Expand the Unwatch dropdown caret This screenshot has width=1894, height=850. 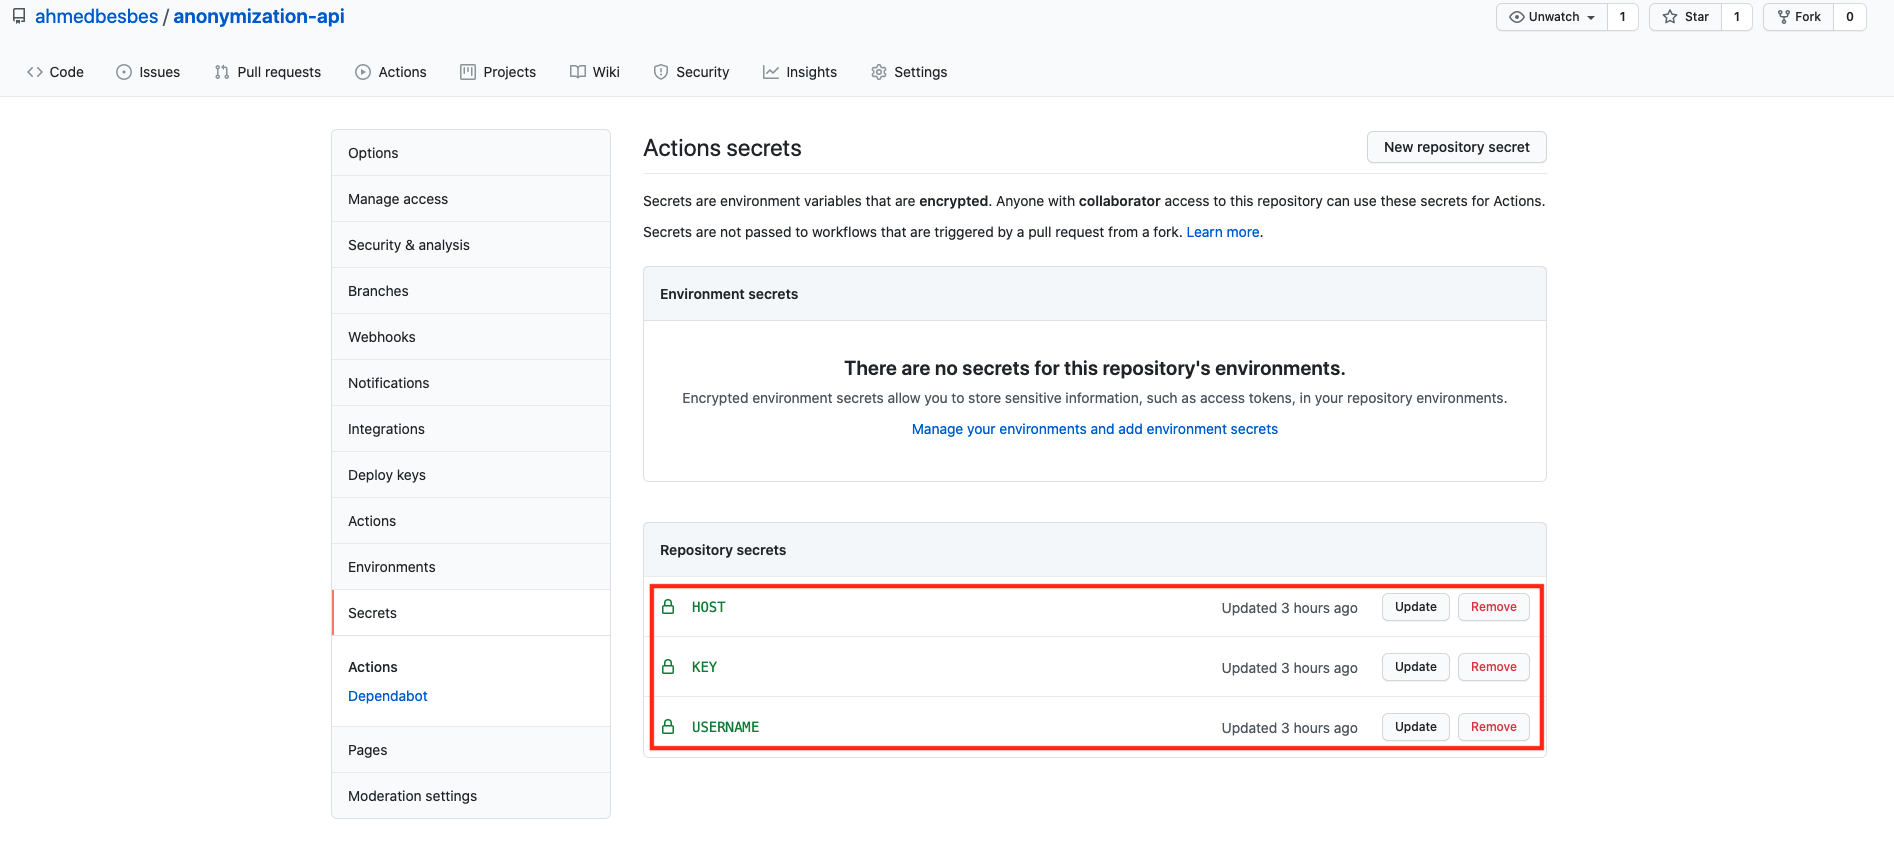point(1591,18)
